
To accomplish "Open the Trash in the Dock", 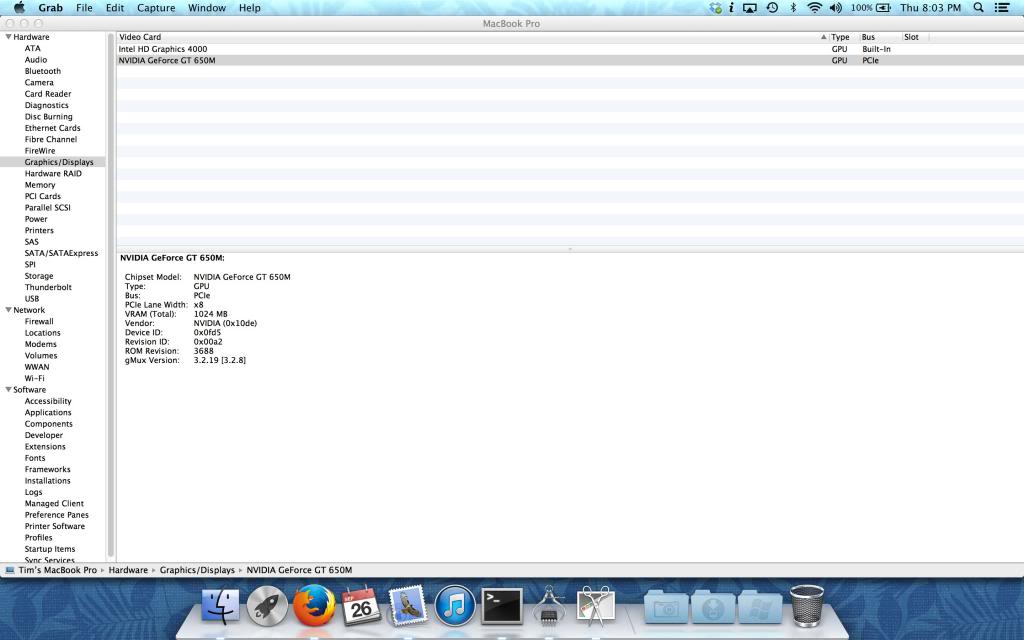I will click(807, 605).
